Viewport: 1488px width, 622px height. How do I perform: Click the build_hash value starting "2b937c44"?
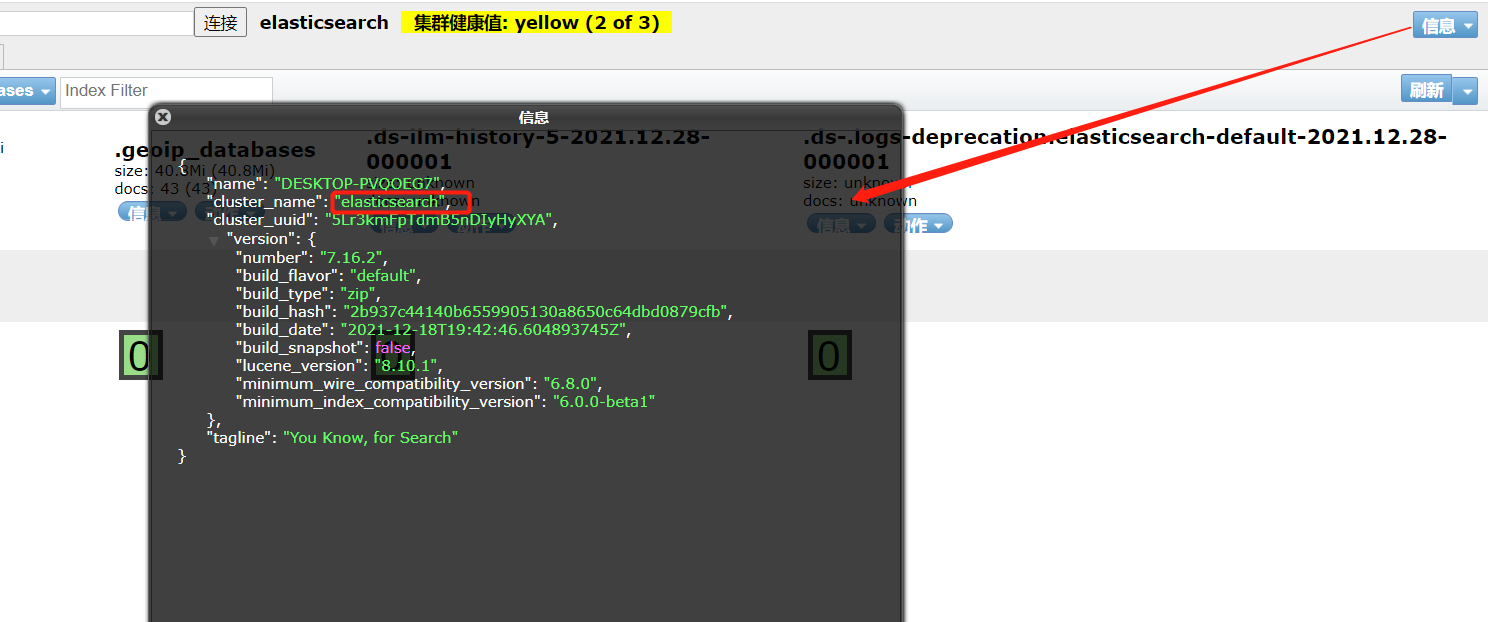[535, 312]
